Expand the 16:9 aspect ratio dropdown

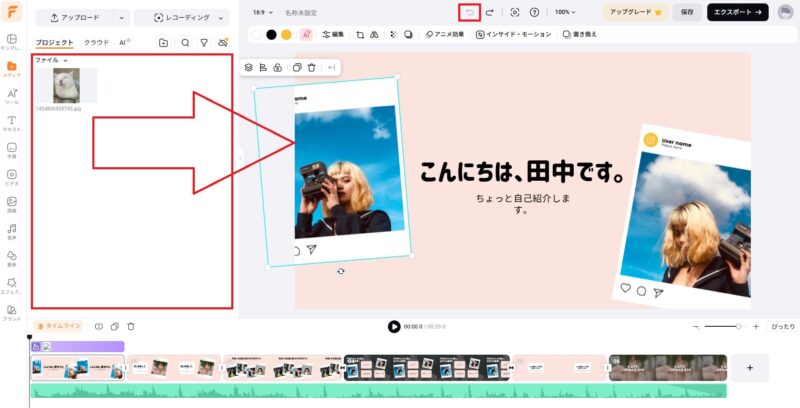(x=262, y=12)
